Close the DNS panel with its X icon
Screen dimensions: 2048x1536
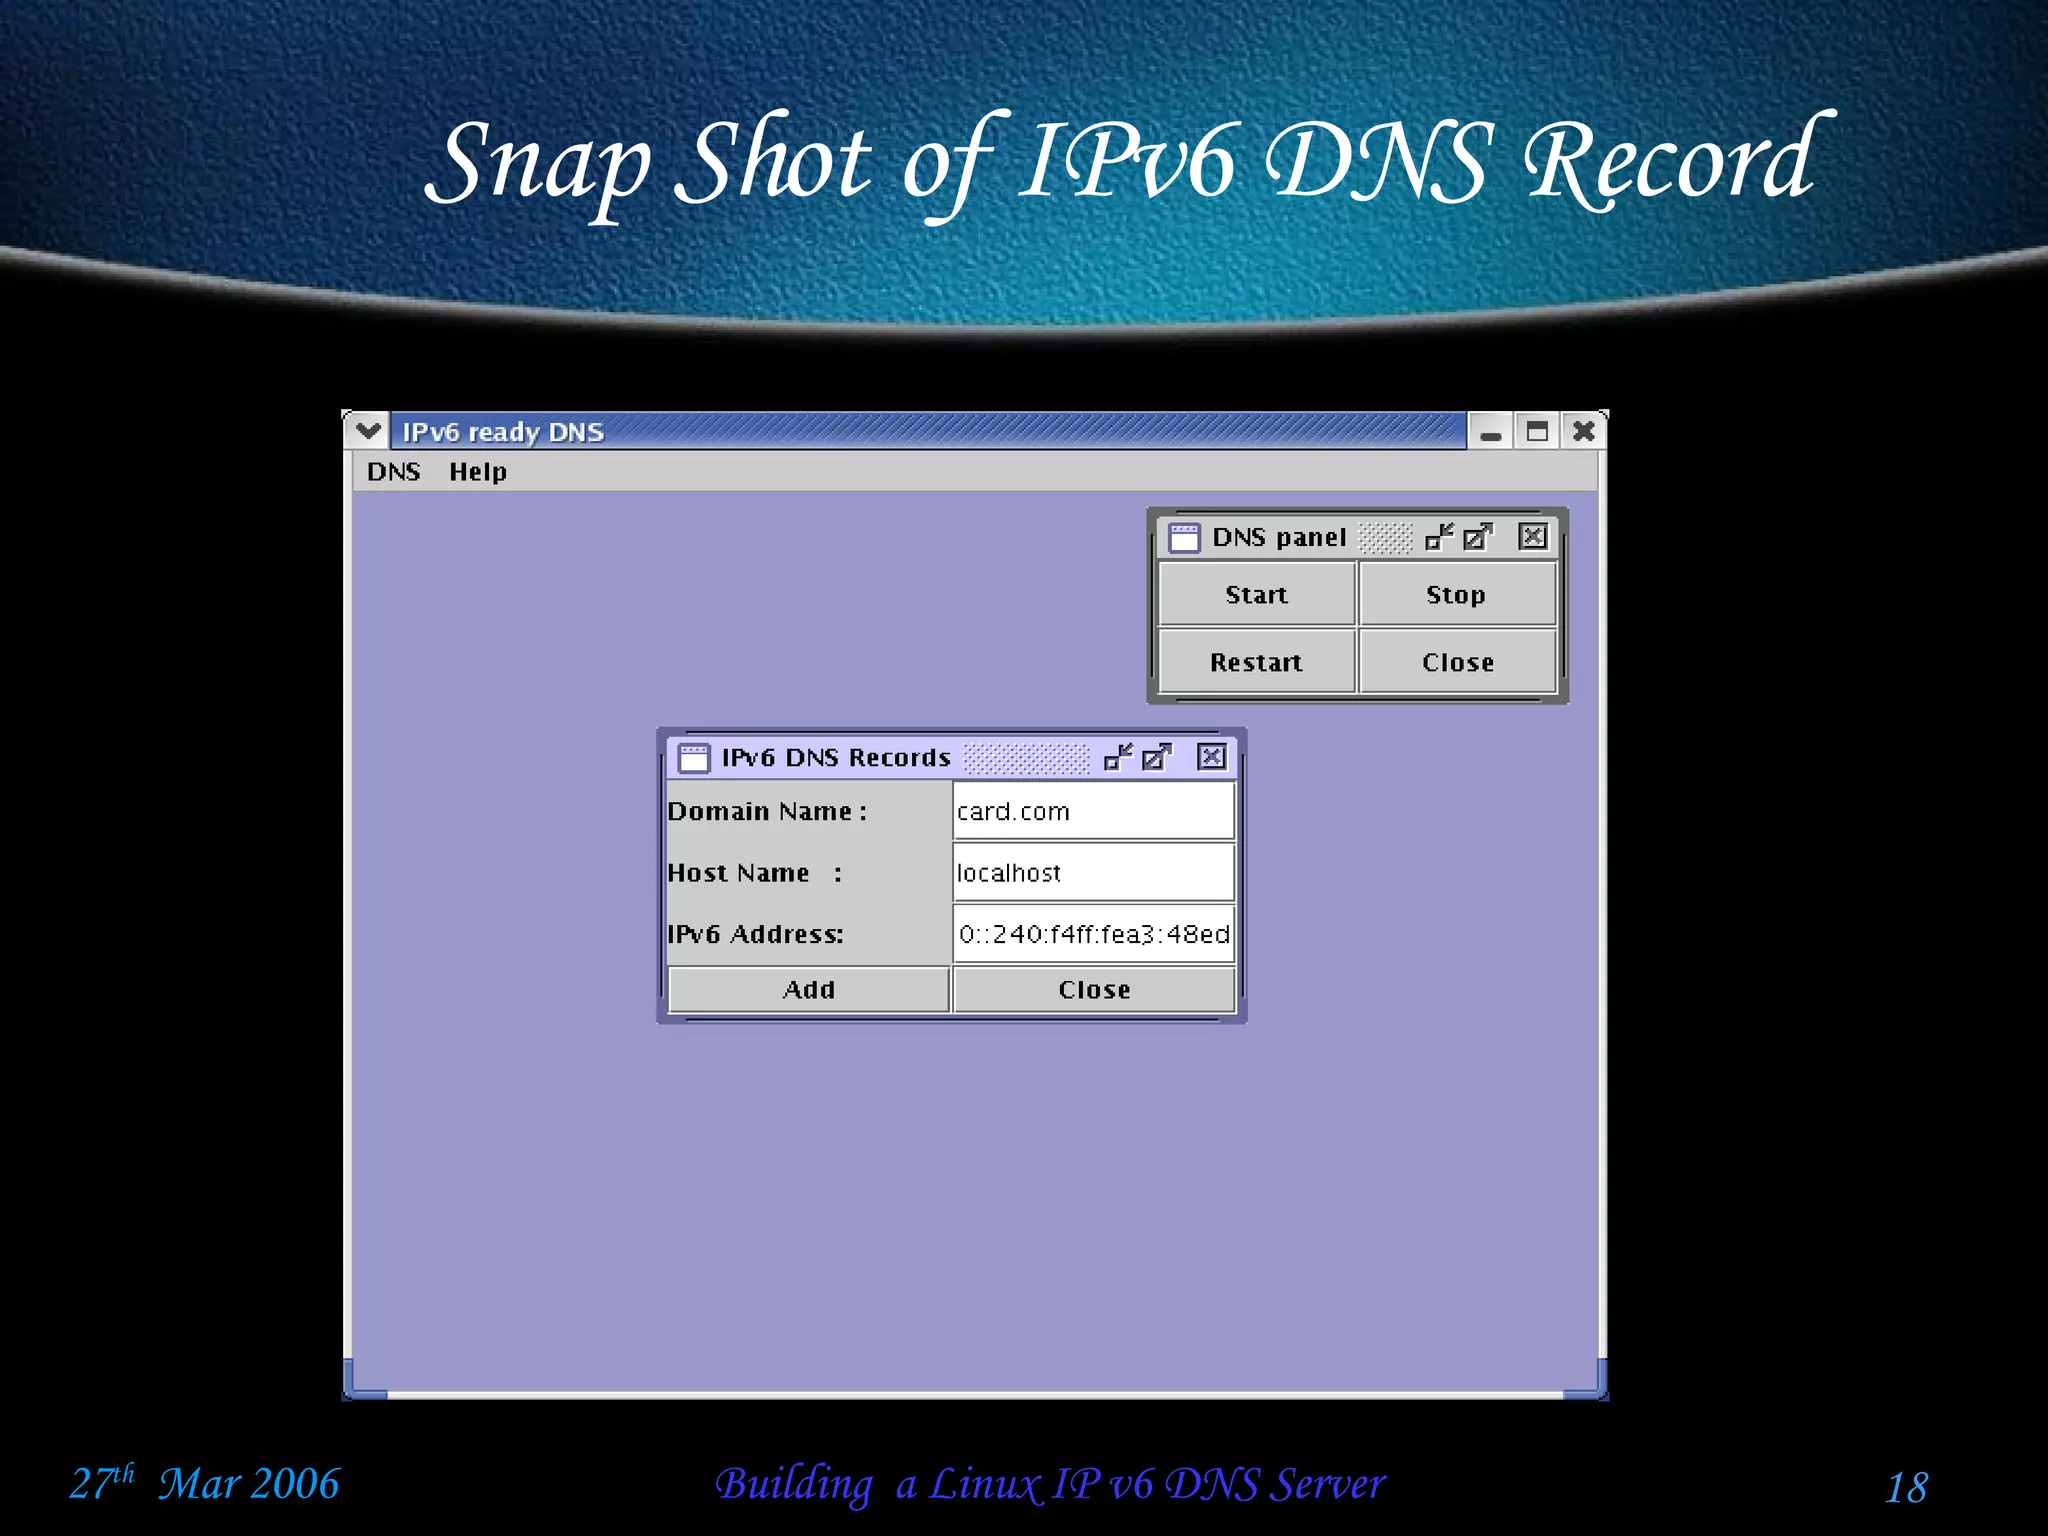pyautogui.click(x=1532, y=537)
